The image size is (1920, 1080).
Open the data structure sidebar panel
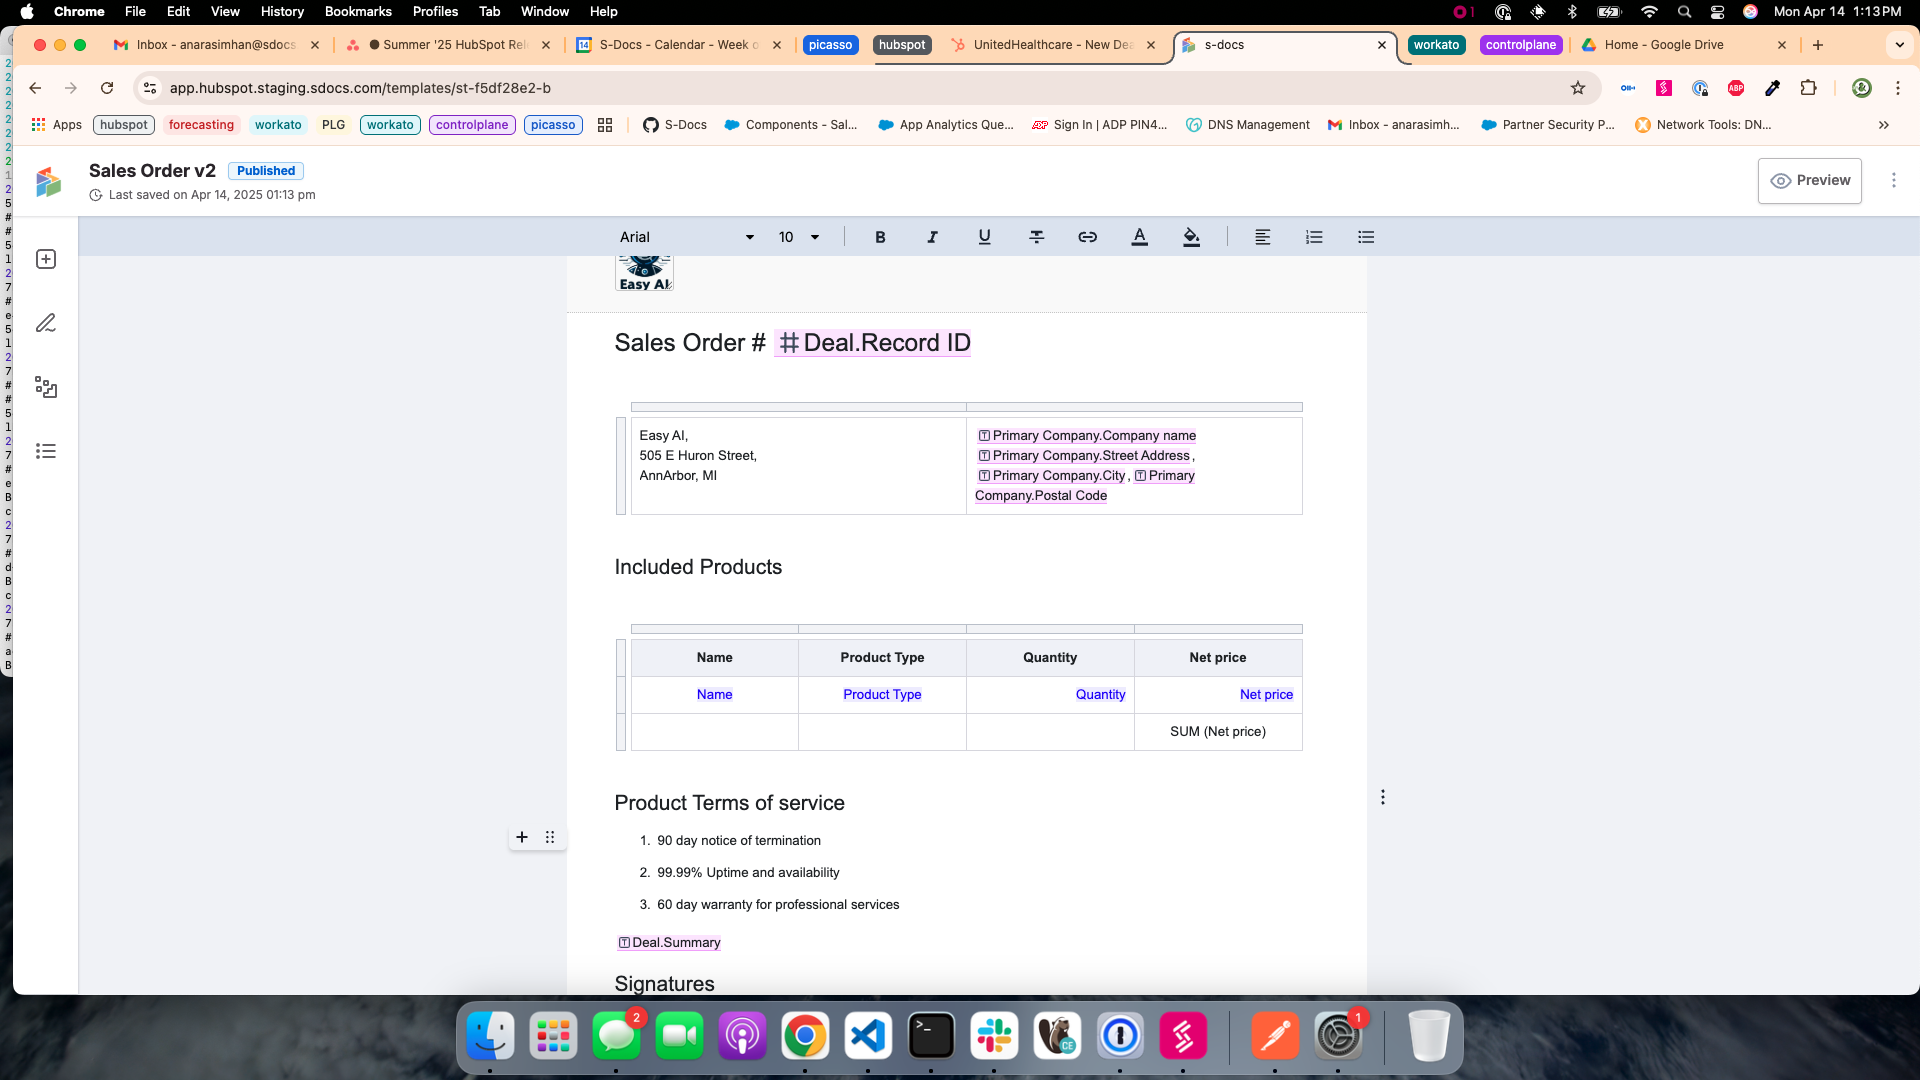46,387
